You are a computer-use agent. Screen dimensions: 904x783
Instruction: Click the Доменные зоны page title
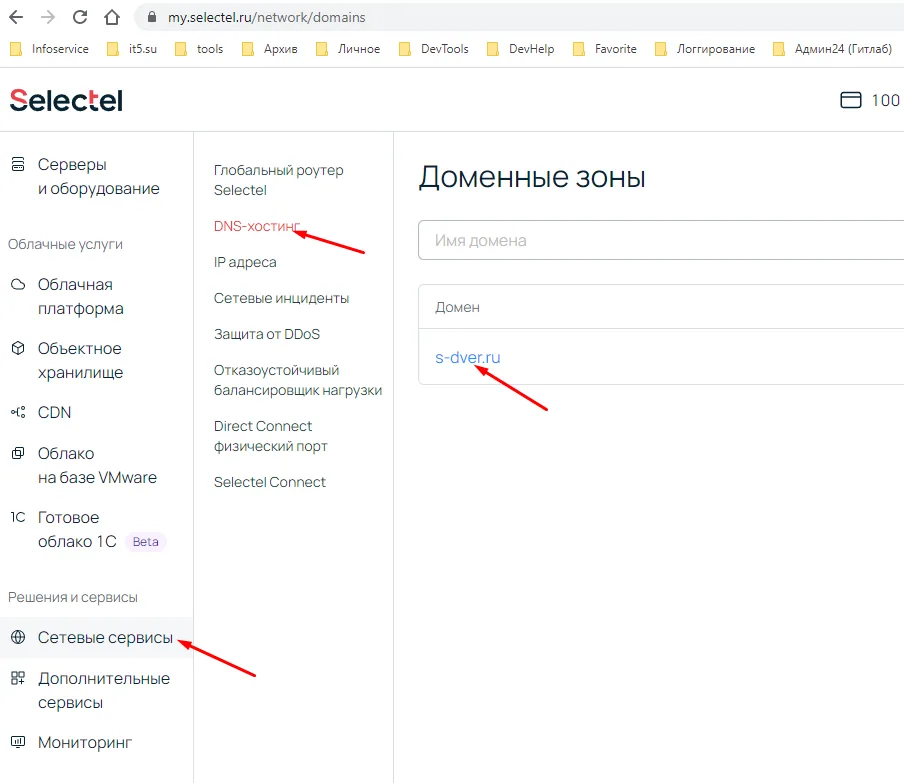coord(532,177)
